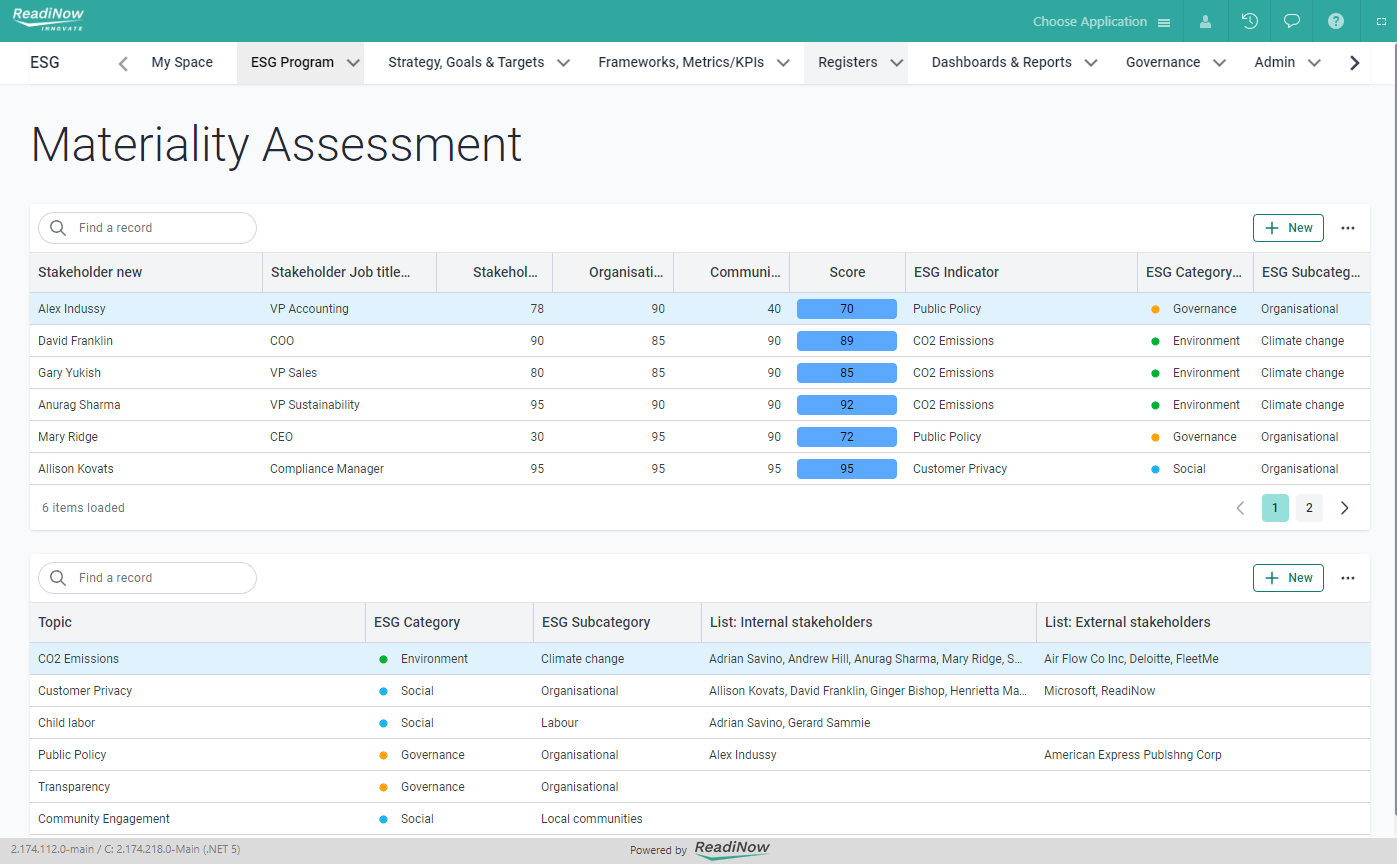Click Choose Application text

(x=1089, y=22)
